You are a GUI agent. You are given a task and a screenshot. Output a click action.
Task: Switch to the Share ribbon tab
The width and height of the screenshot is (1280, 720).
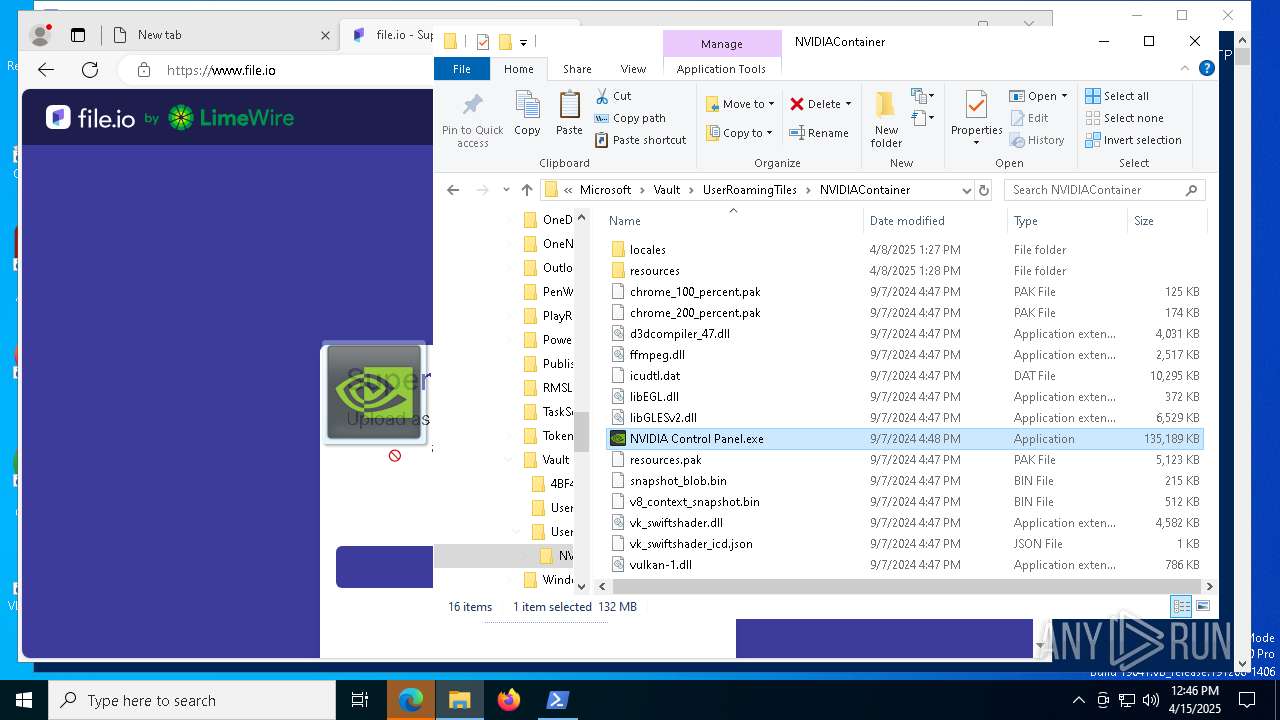click(577, 69)
